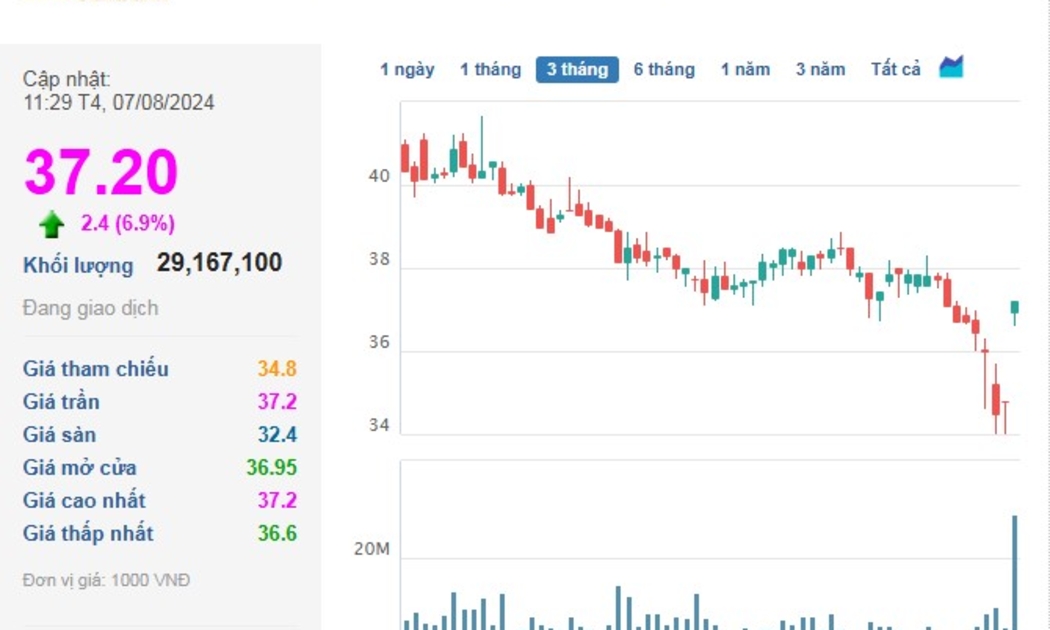Viewport: 1050px width, 630px height.
Task: Click the current price 37.20
Action: tap(101, 172)
